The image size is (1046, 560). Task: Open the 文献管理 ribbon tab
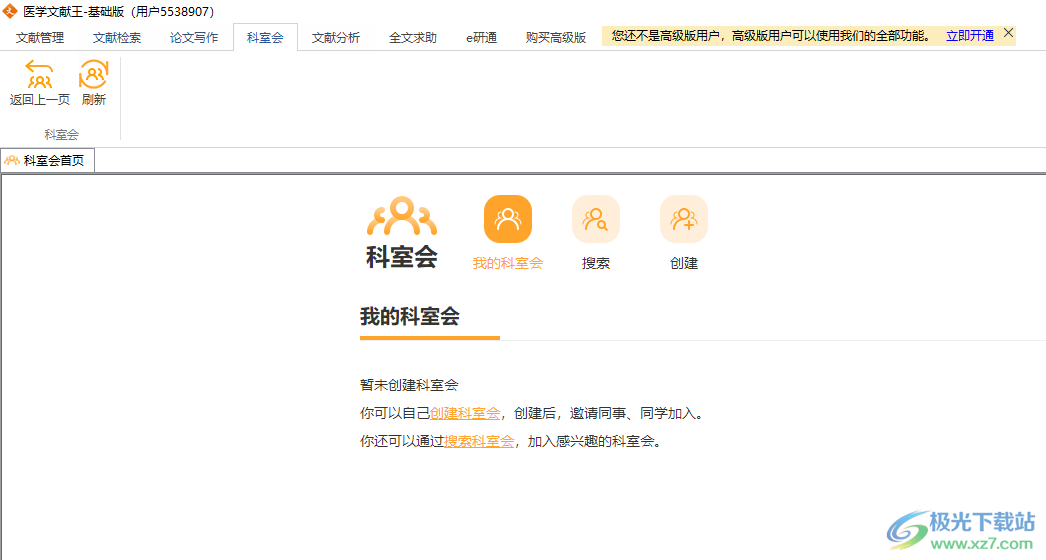40,38
